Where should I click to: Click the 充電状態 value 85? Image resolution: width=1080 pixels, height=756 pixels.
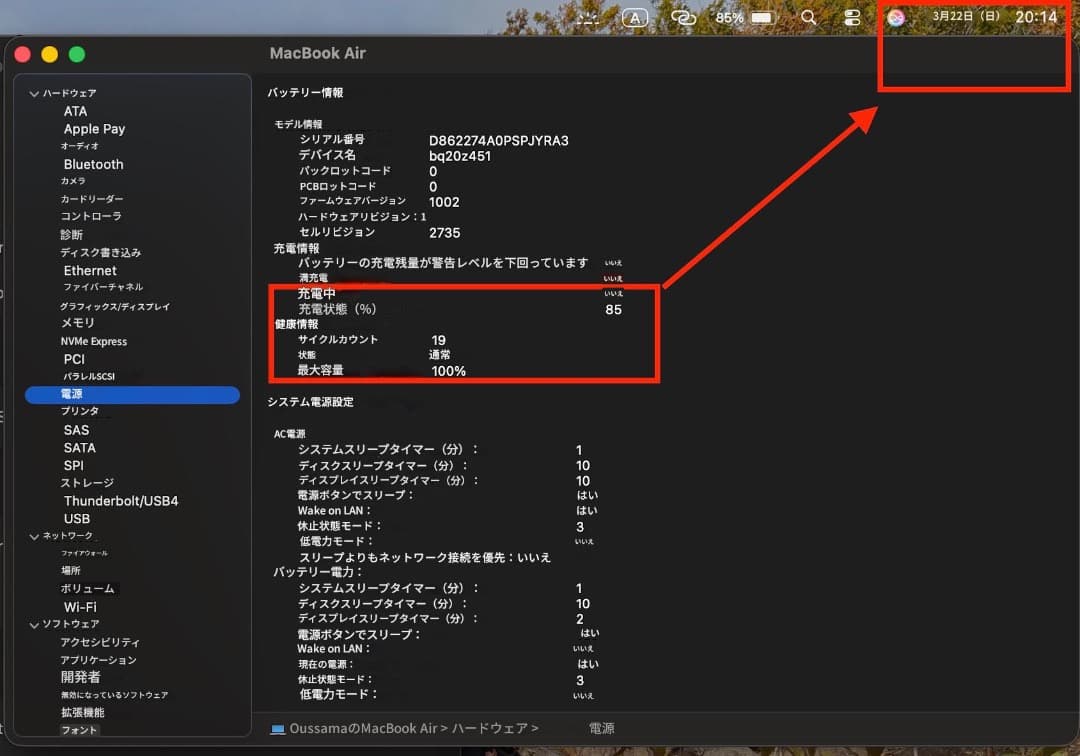point(613,310)
